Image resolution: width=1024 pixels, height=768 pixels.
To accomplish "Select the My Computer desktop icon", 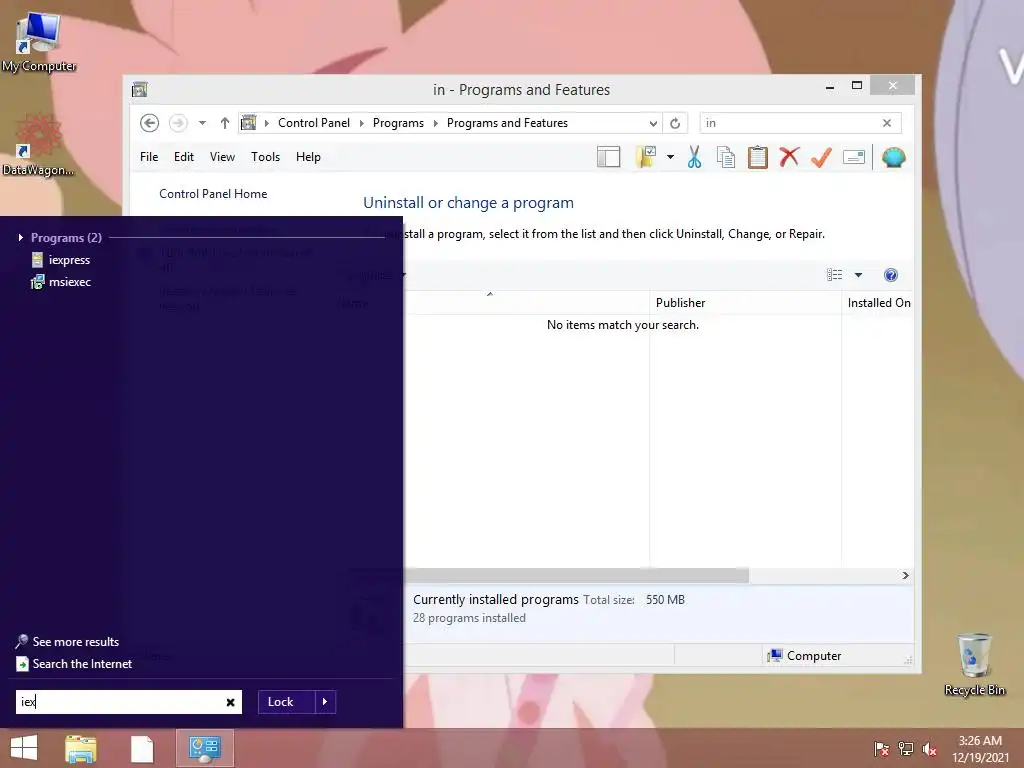I will click(39, 43).
